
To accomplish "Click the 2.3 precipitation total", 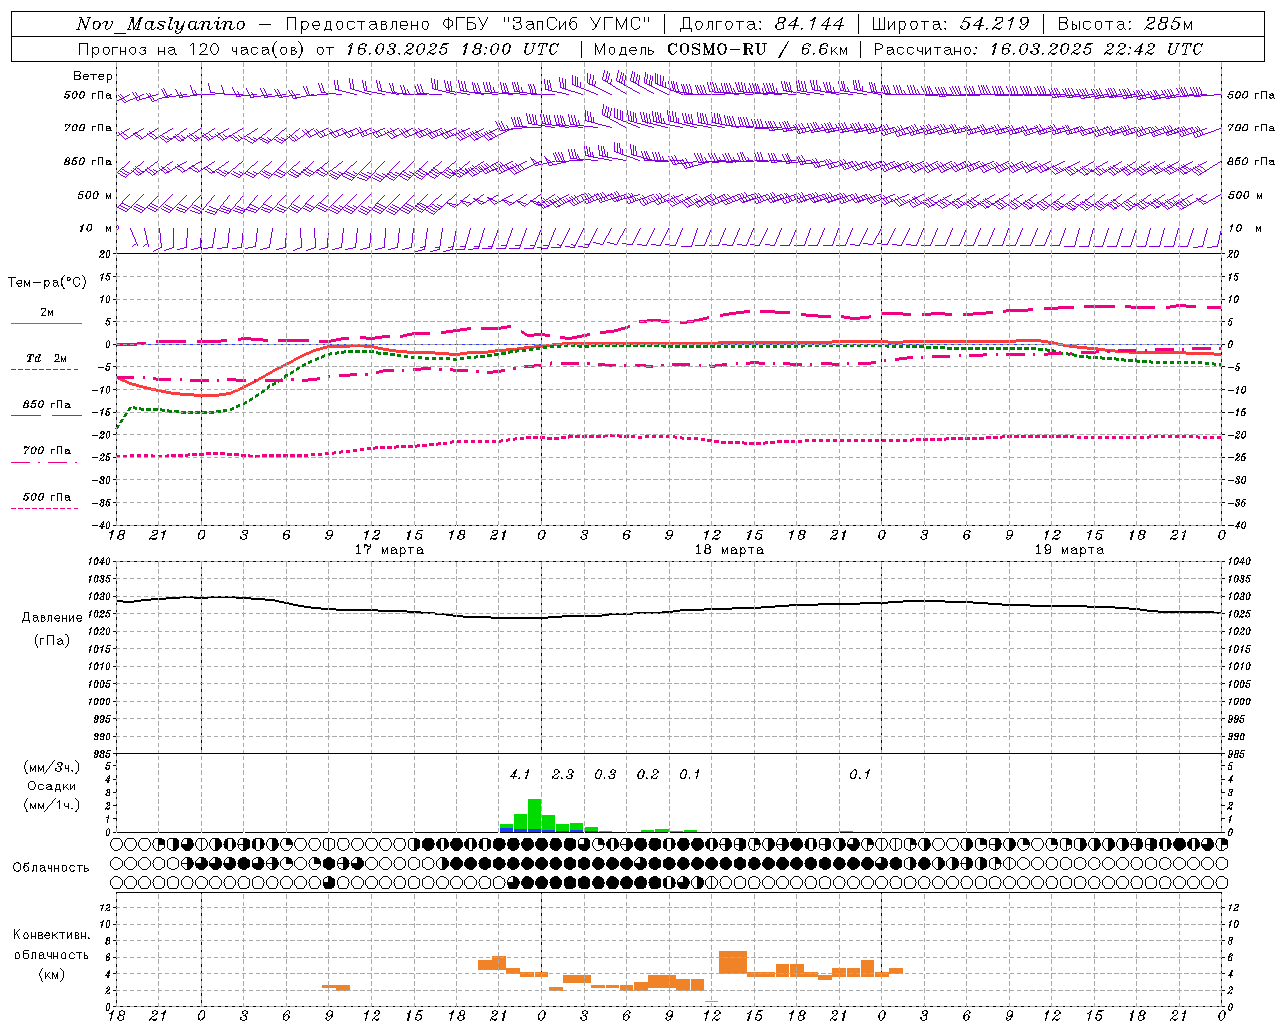I will click(563, 774).
